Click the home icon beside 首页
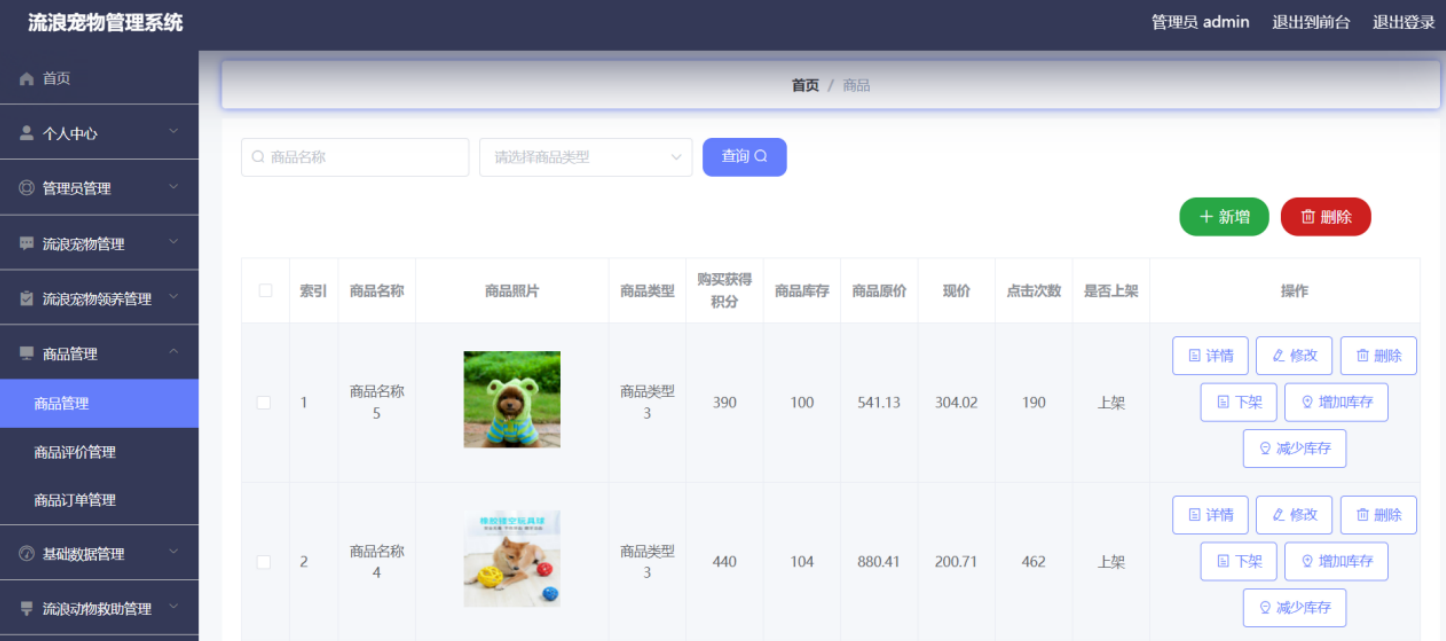 click(x=26, y=77)
